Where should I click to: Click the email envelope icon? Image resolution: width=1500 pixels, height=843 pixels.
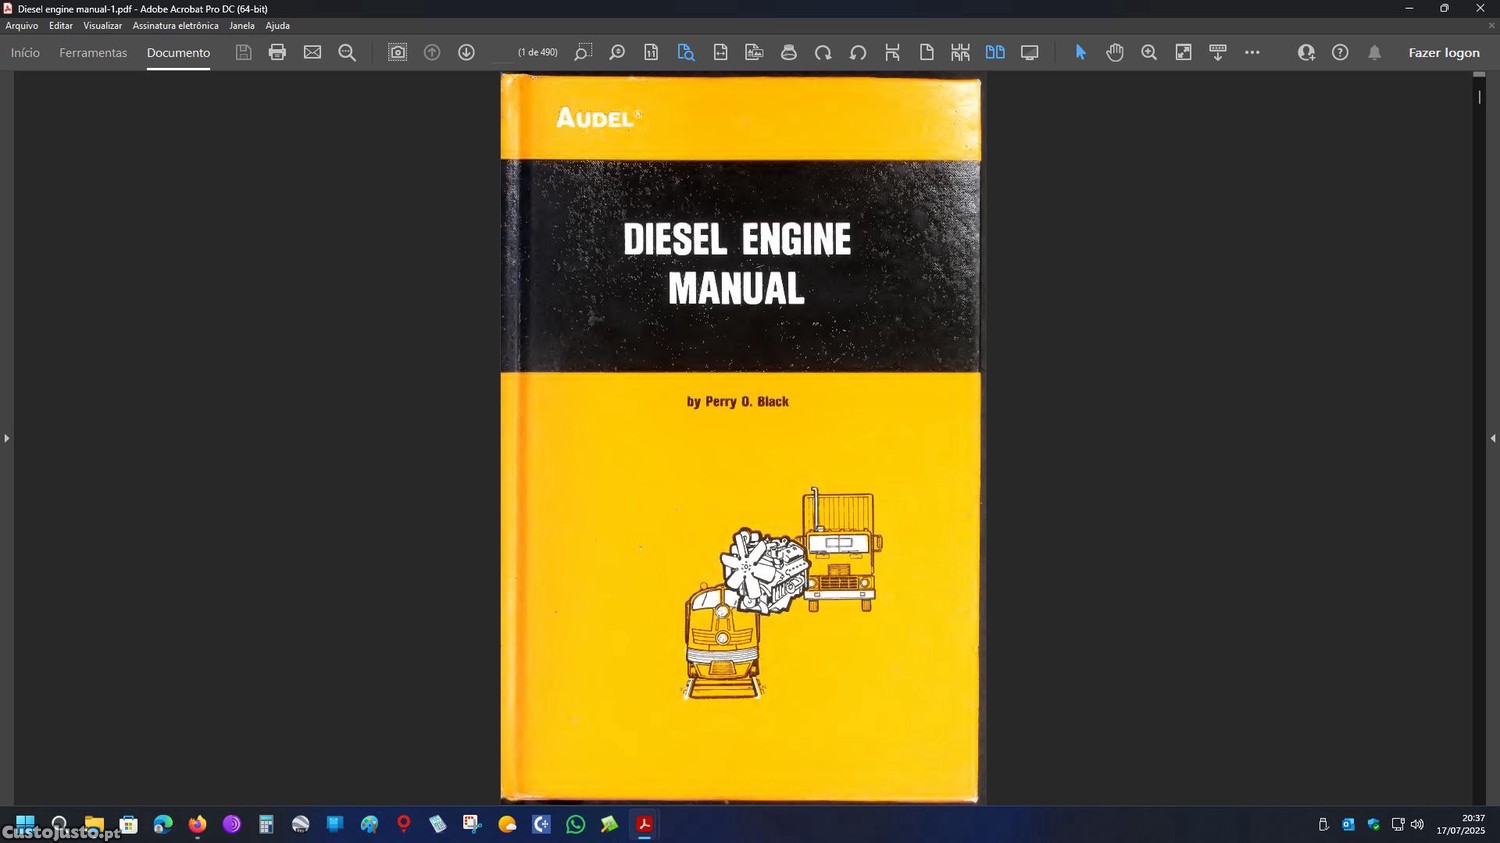point(312,52)
